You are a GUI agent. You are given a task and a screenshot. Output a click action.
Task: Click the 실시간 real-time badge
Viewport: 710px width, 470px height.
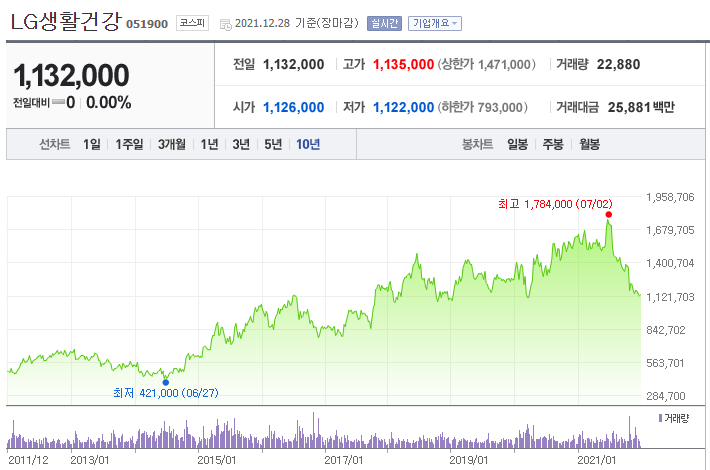tap(384, 23)
